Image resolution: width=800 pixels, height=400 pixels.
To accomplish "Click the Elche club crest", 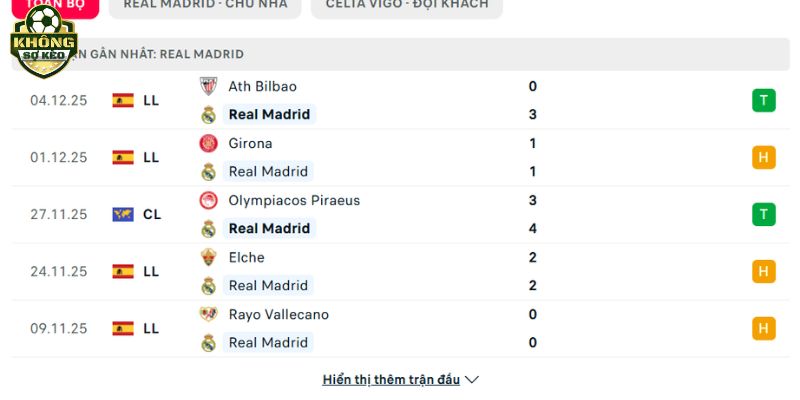I will click(208, 257).
